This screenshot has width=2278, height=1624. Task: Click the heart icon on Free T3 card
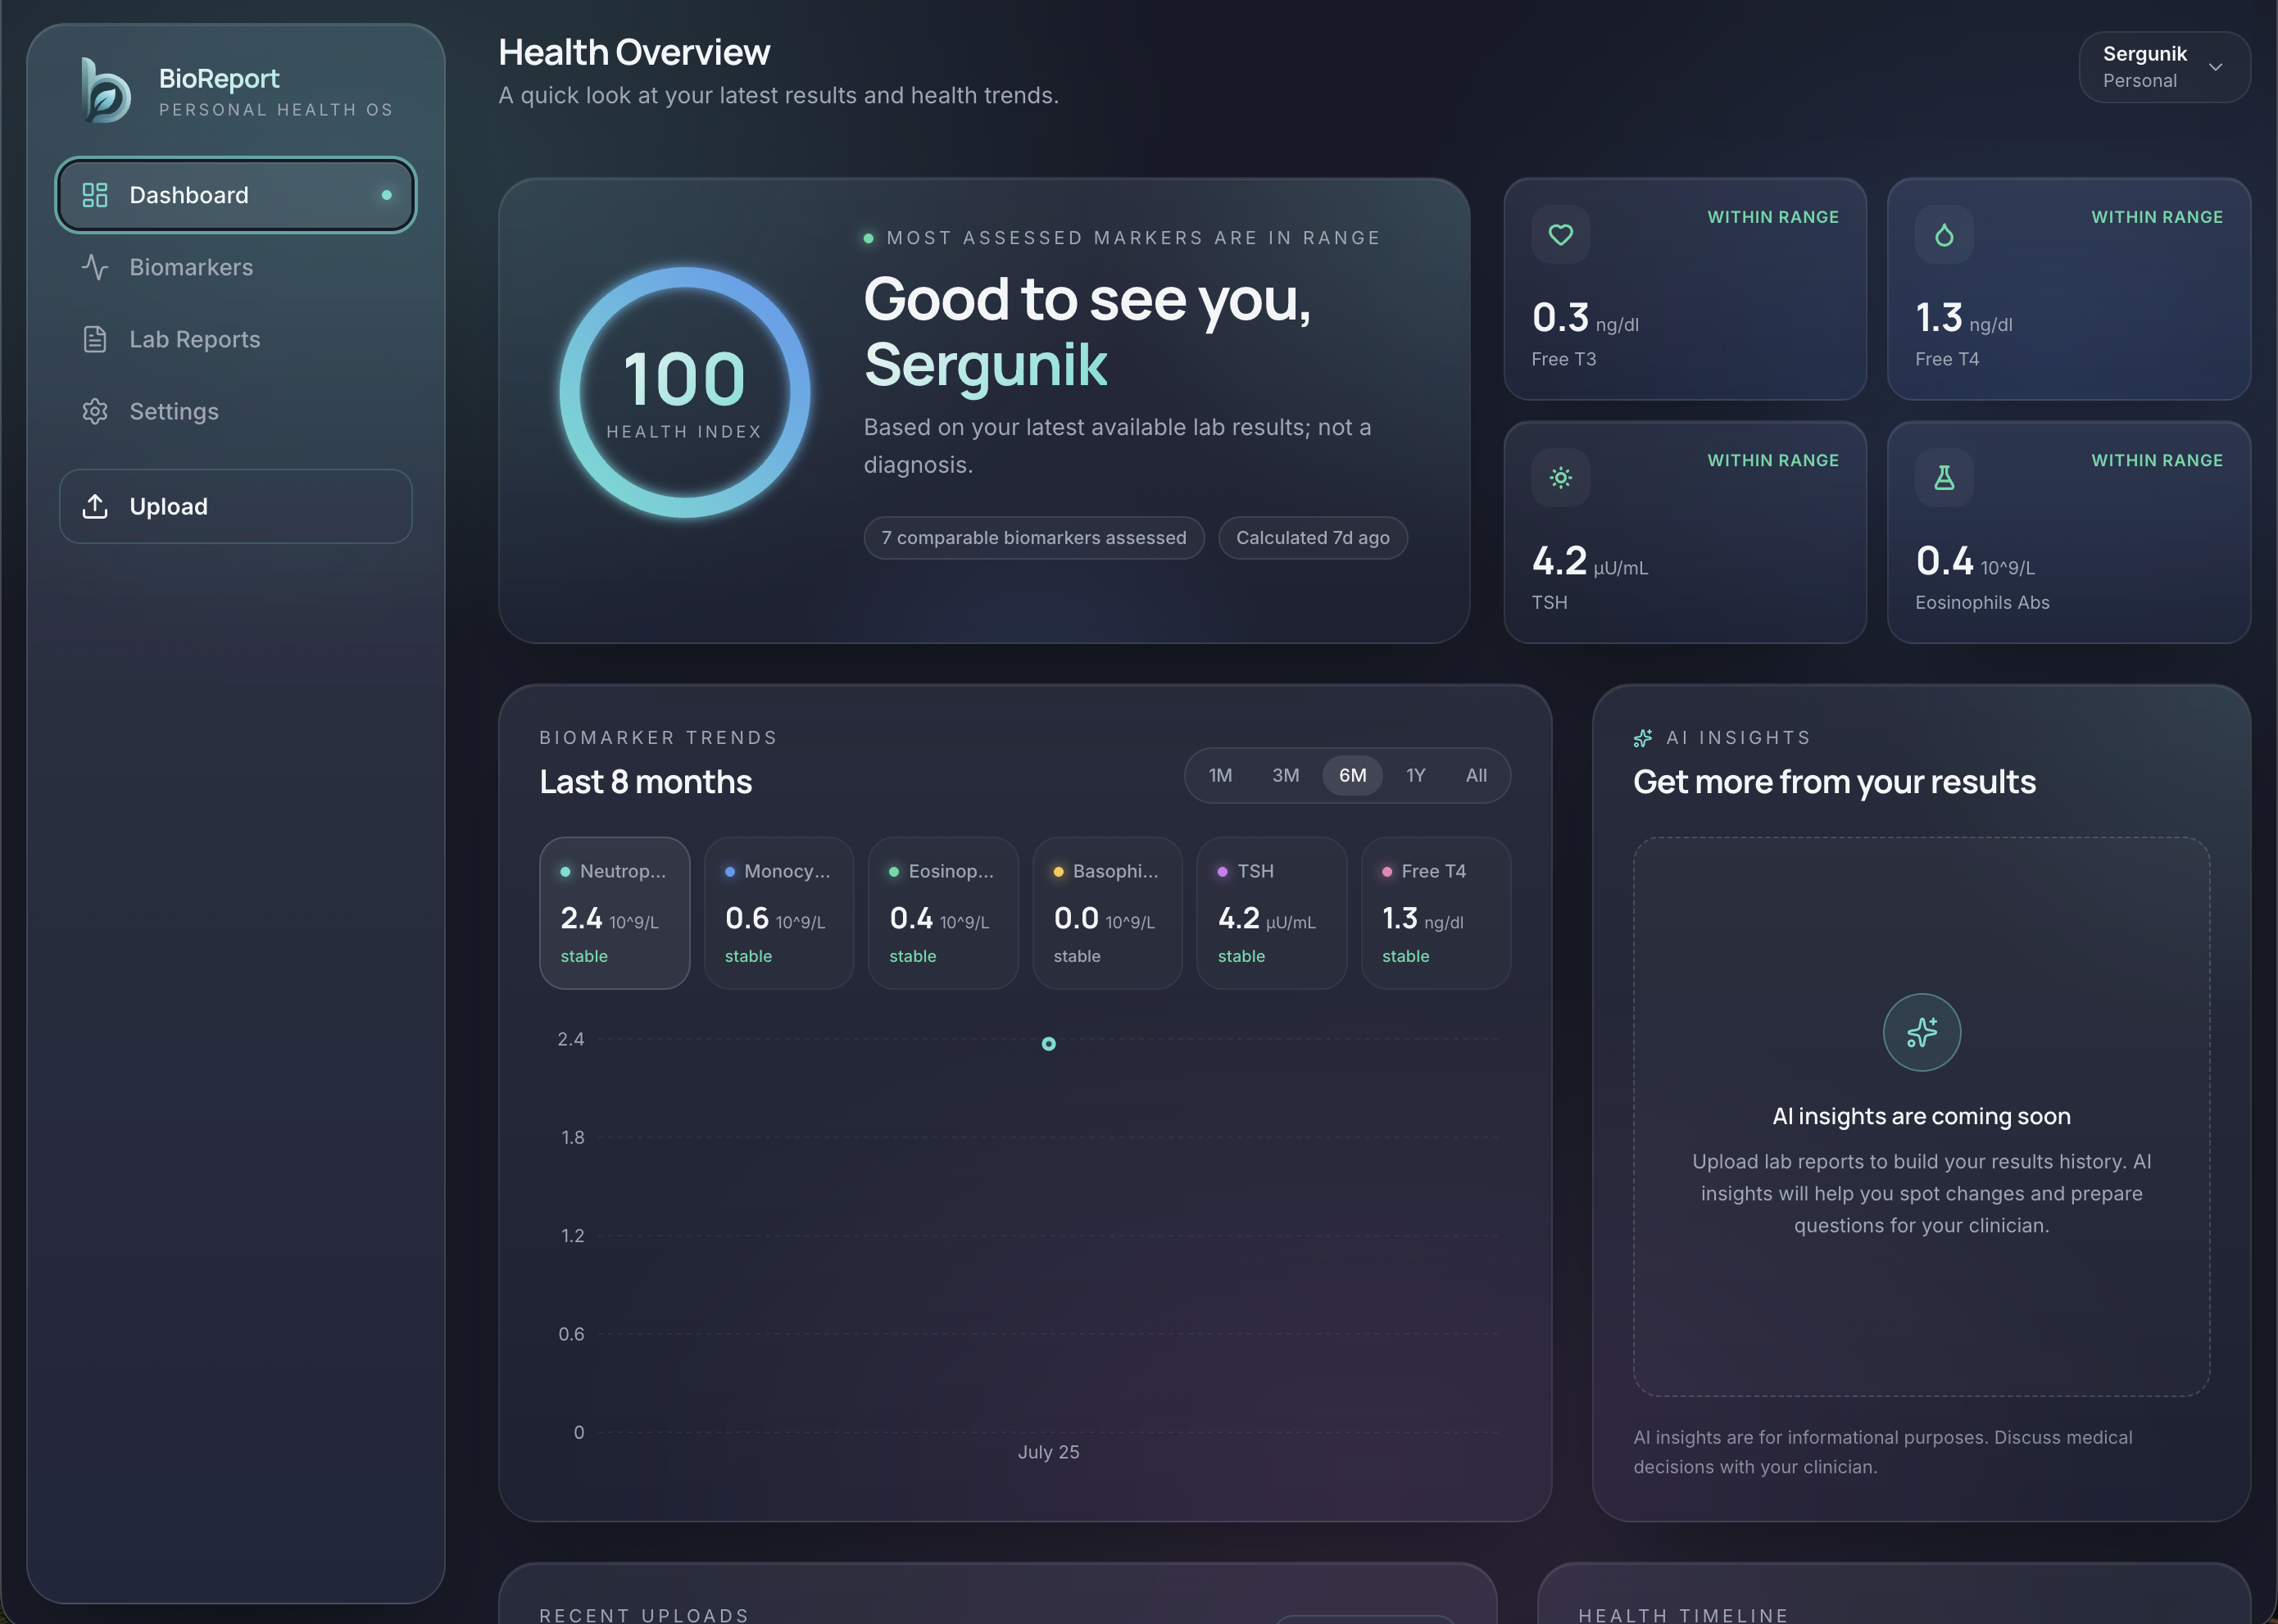click(x=1561, y=235)
